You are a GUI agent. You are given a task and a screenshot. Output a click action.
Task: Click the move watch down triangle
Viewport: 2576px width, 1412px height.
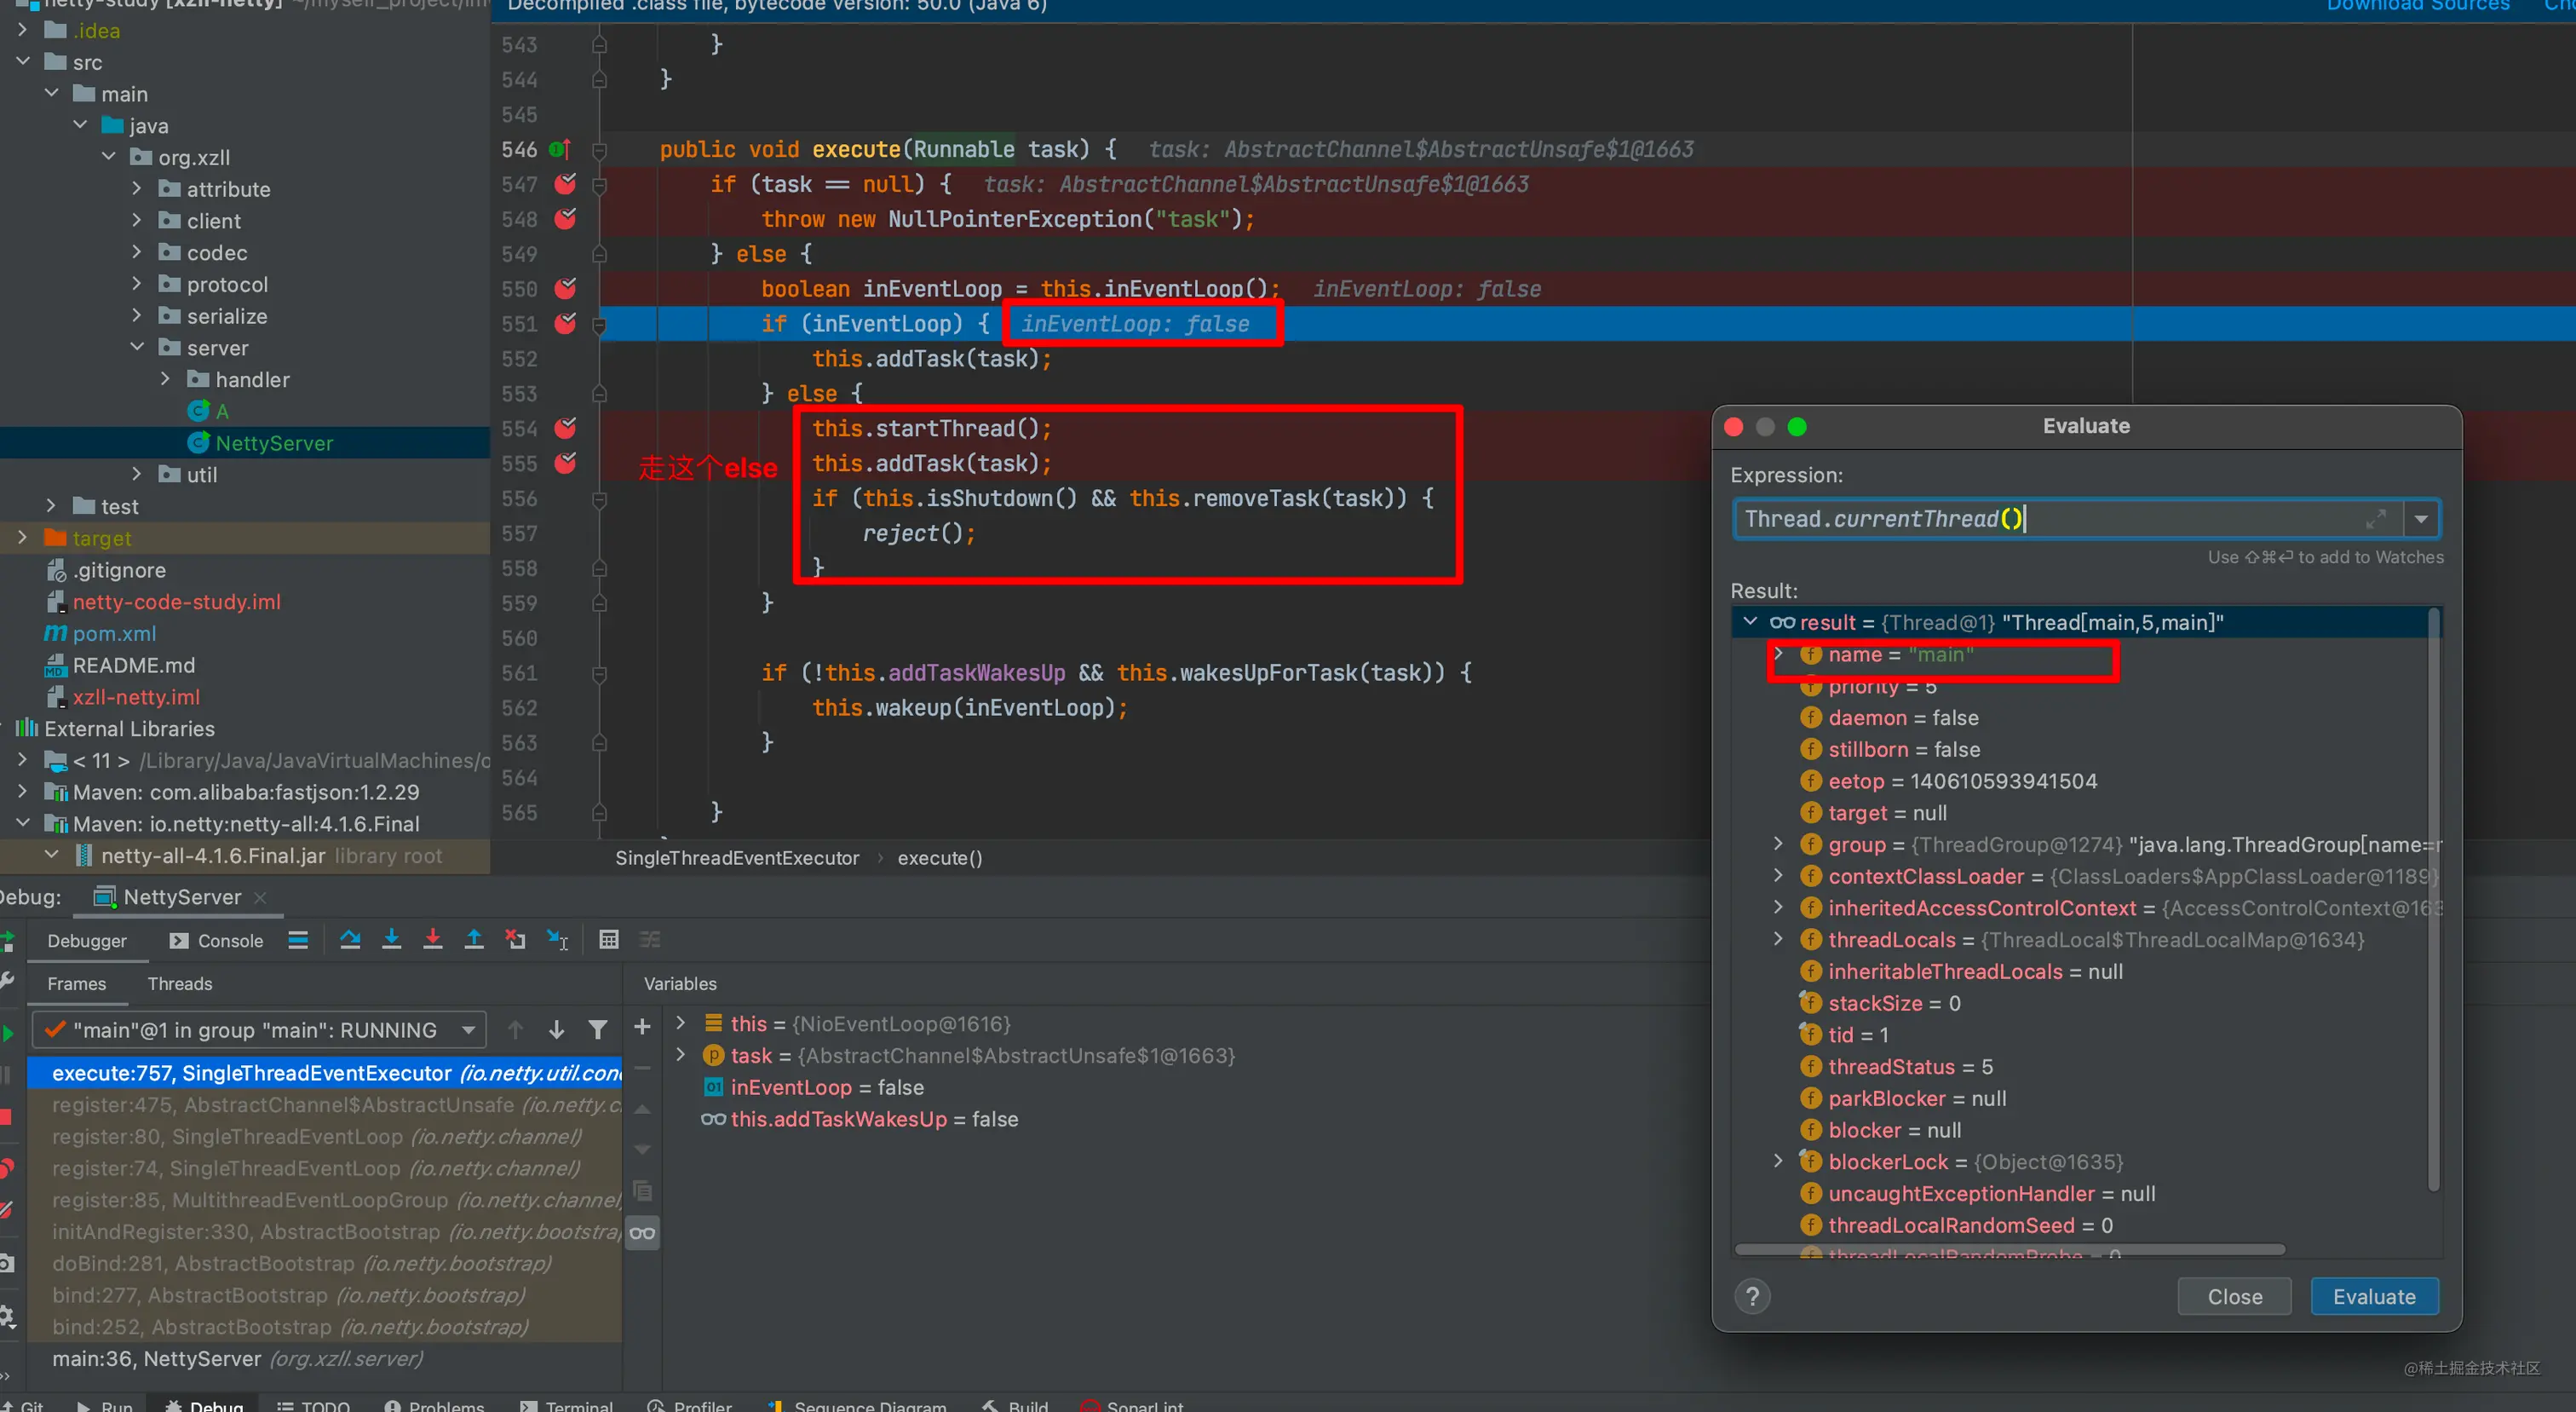[643, 1150]
